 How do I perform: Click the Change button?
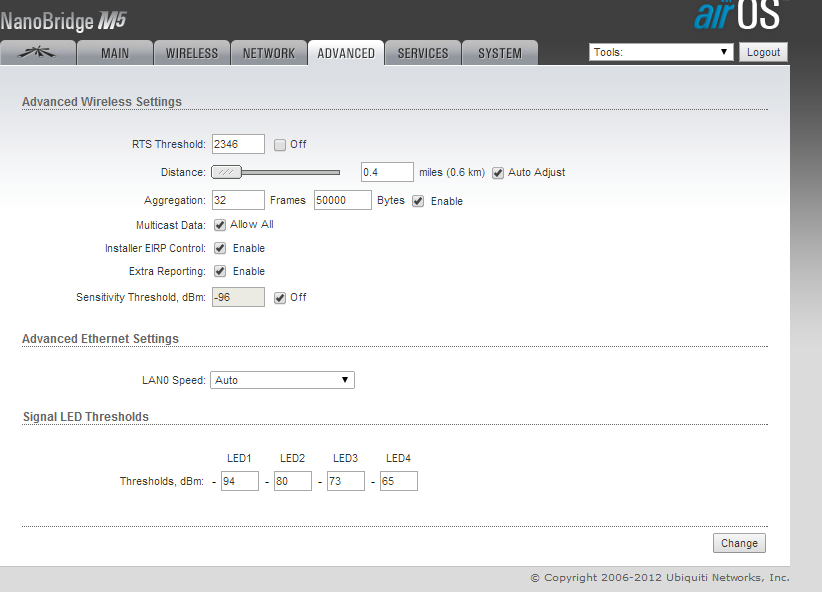click(739, 543)
